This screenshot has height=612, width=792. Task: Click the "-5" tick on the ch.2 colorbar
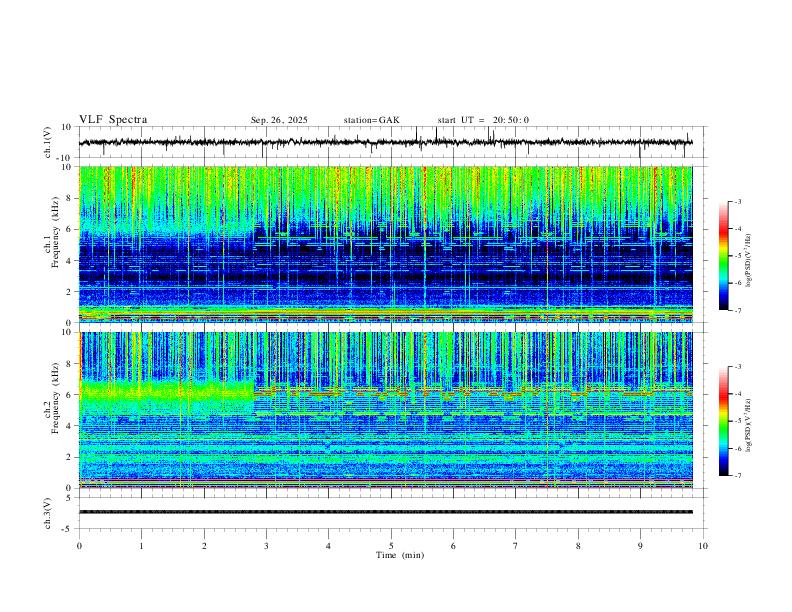(737, 421)
